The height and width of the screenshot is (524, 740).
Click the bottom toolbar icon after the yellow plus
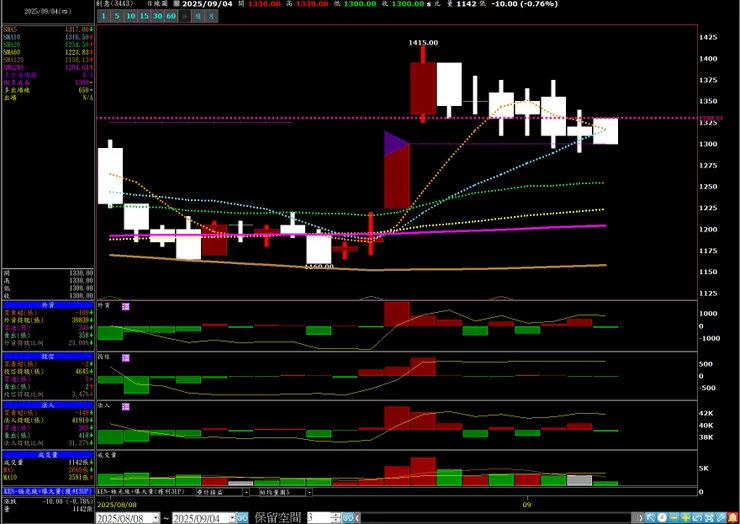point(698,518)
